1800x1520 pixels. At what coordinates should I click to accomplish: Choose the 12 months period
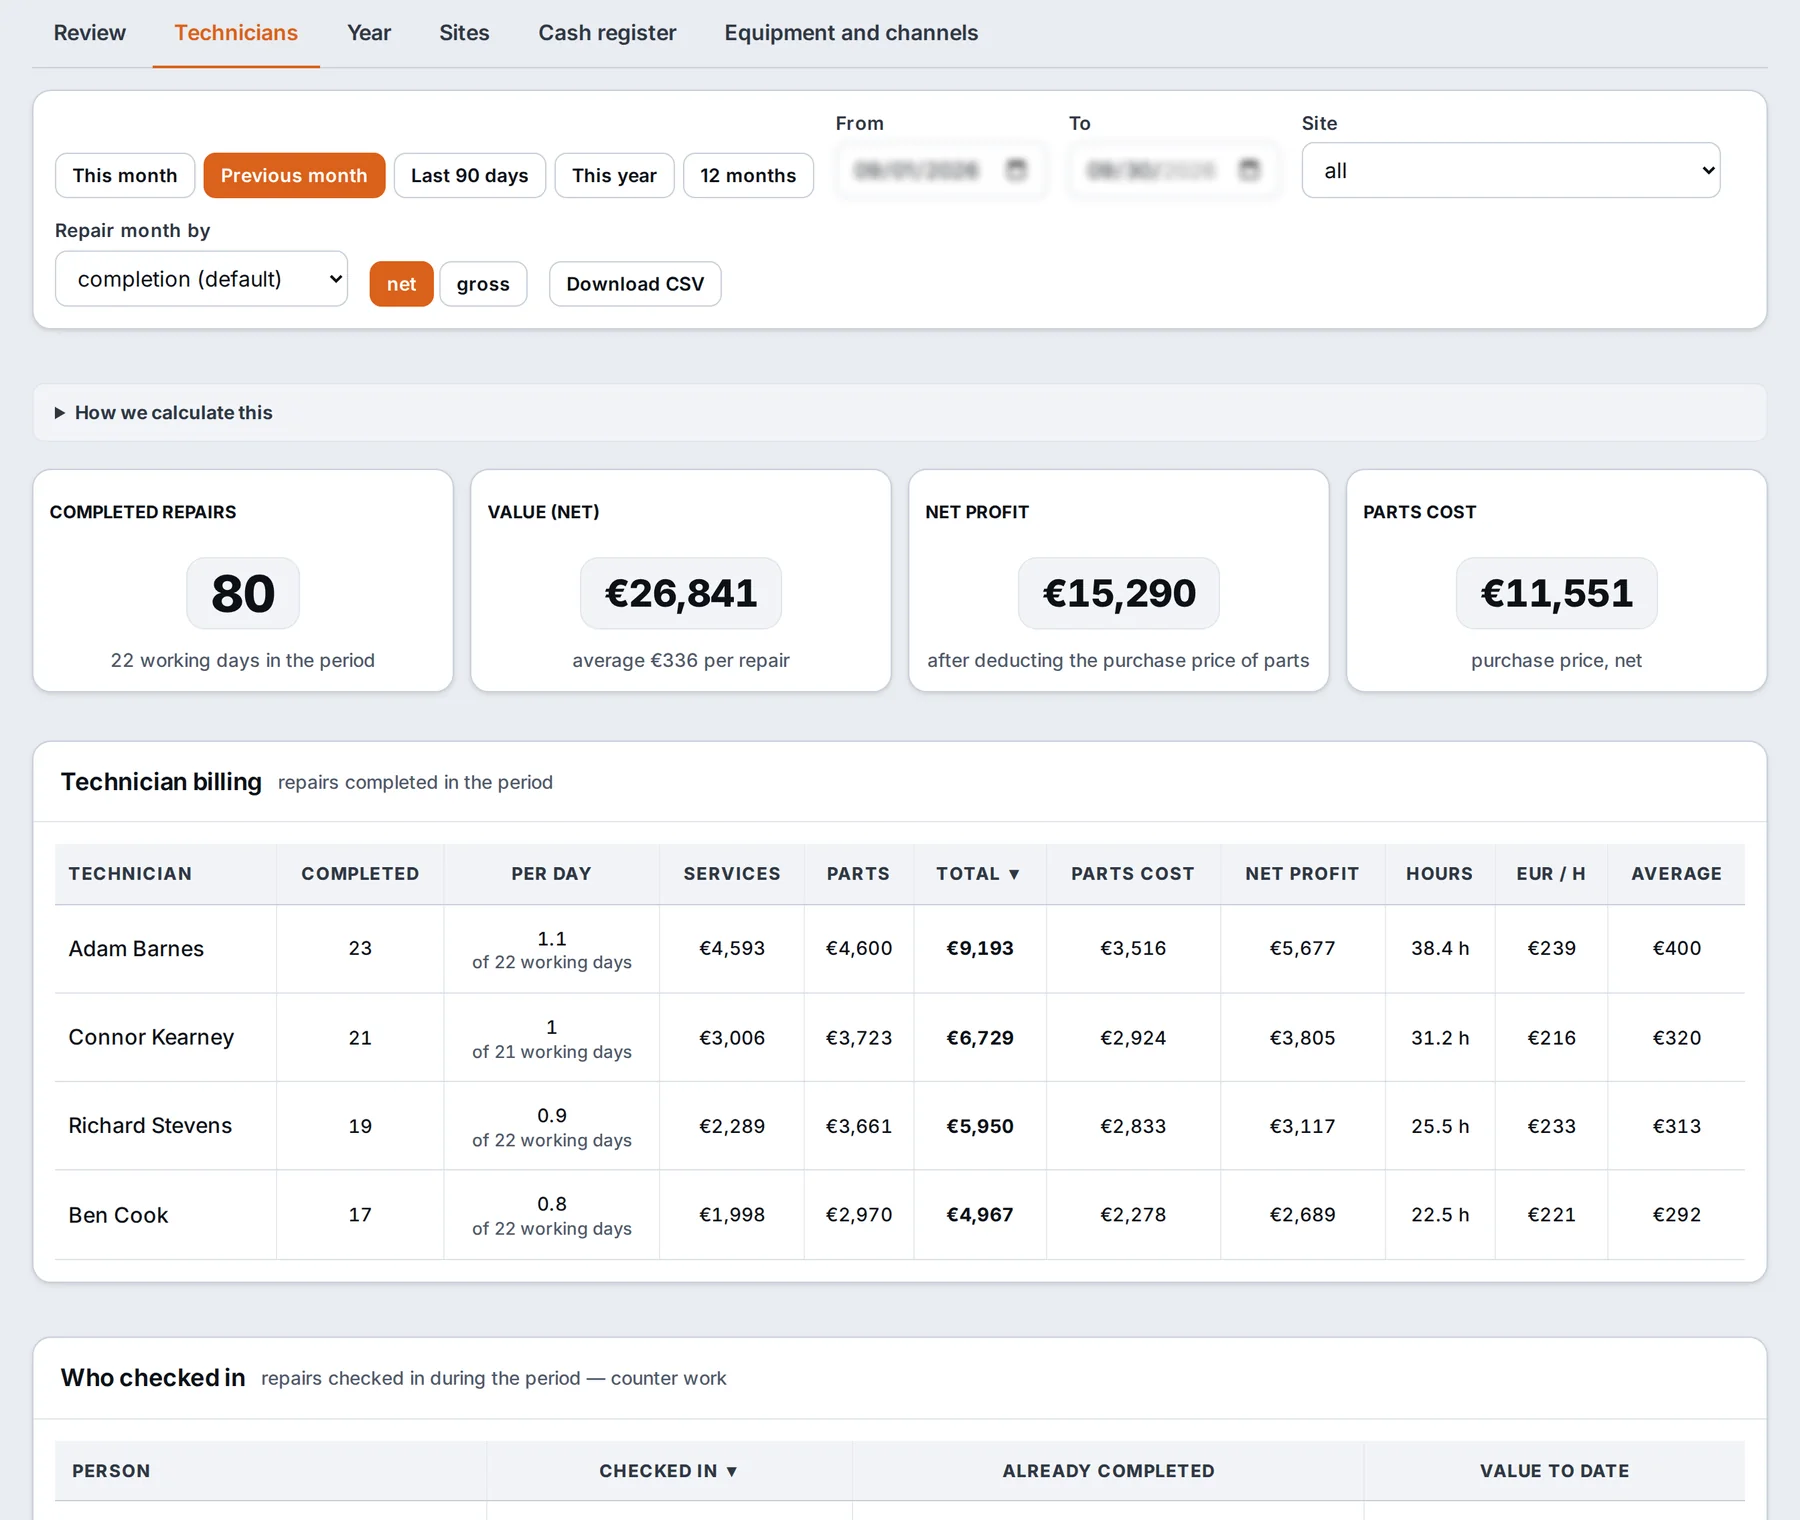click(x=748, y=175)
